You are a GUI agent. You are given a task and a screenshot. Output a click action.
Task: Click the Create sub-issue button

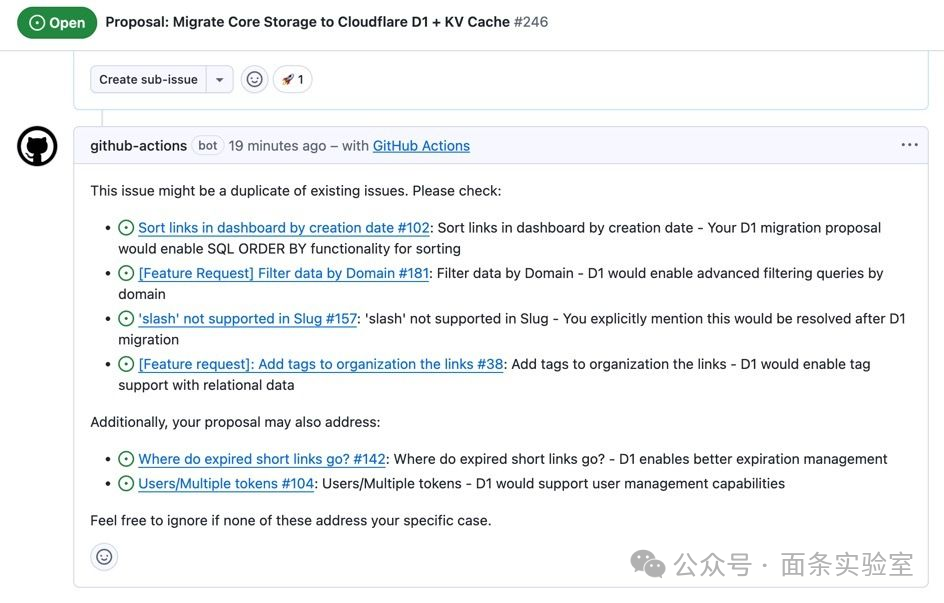[x=148, y=79]
